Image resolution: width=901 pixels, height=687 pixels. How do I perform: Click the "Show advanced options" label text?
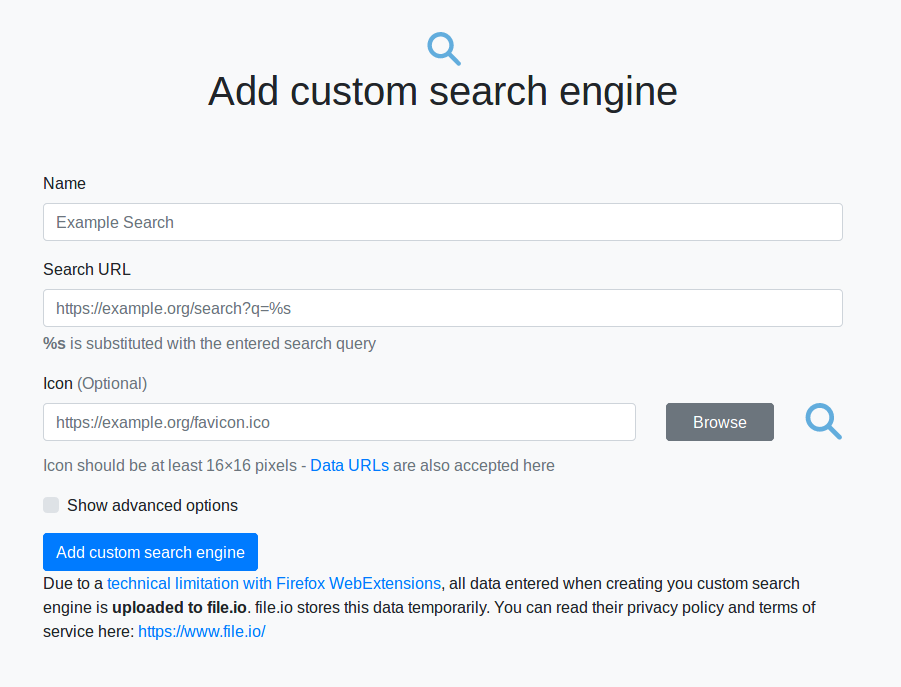tap(152, 505)
